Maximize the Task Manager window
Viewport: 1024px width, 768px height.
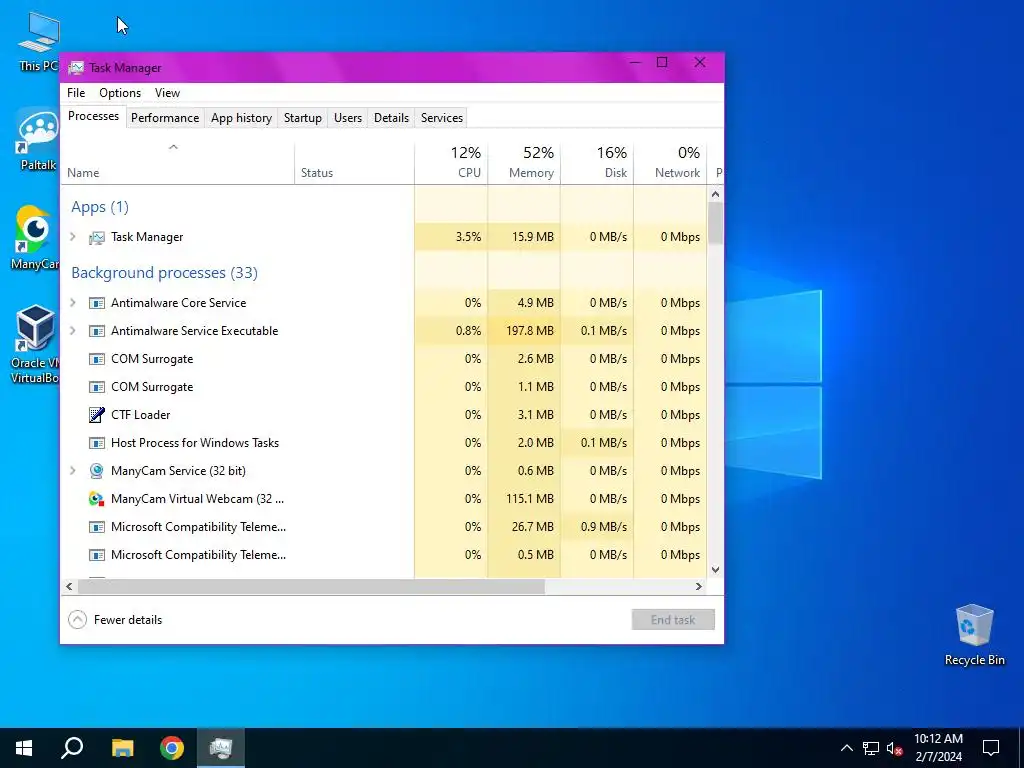coord(662,63)
